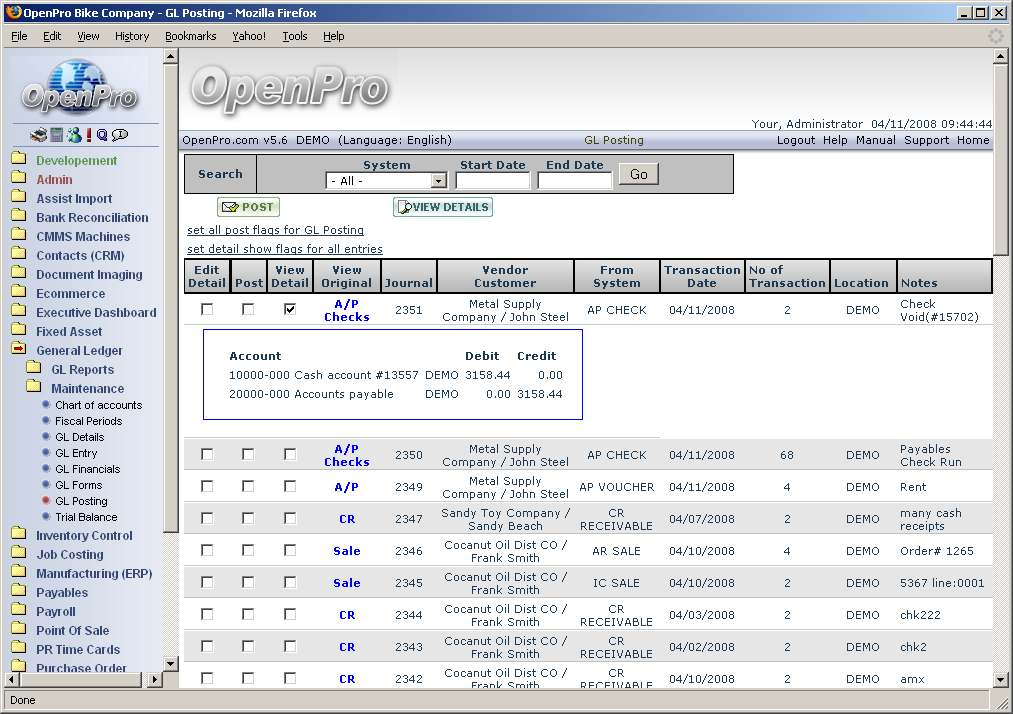This screenshot has height=714, width=1013.
Task: Click the blue Q icon in sidebar
Action: click(x=102, y=135)
